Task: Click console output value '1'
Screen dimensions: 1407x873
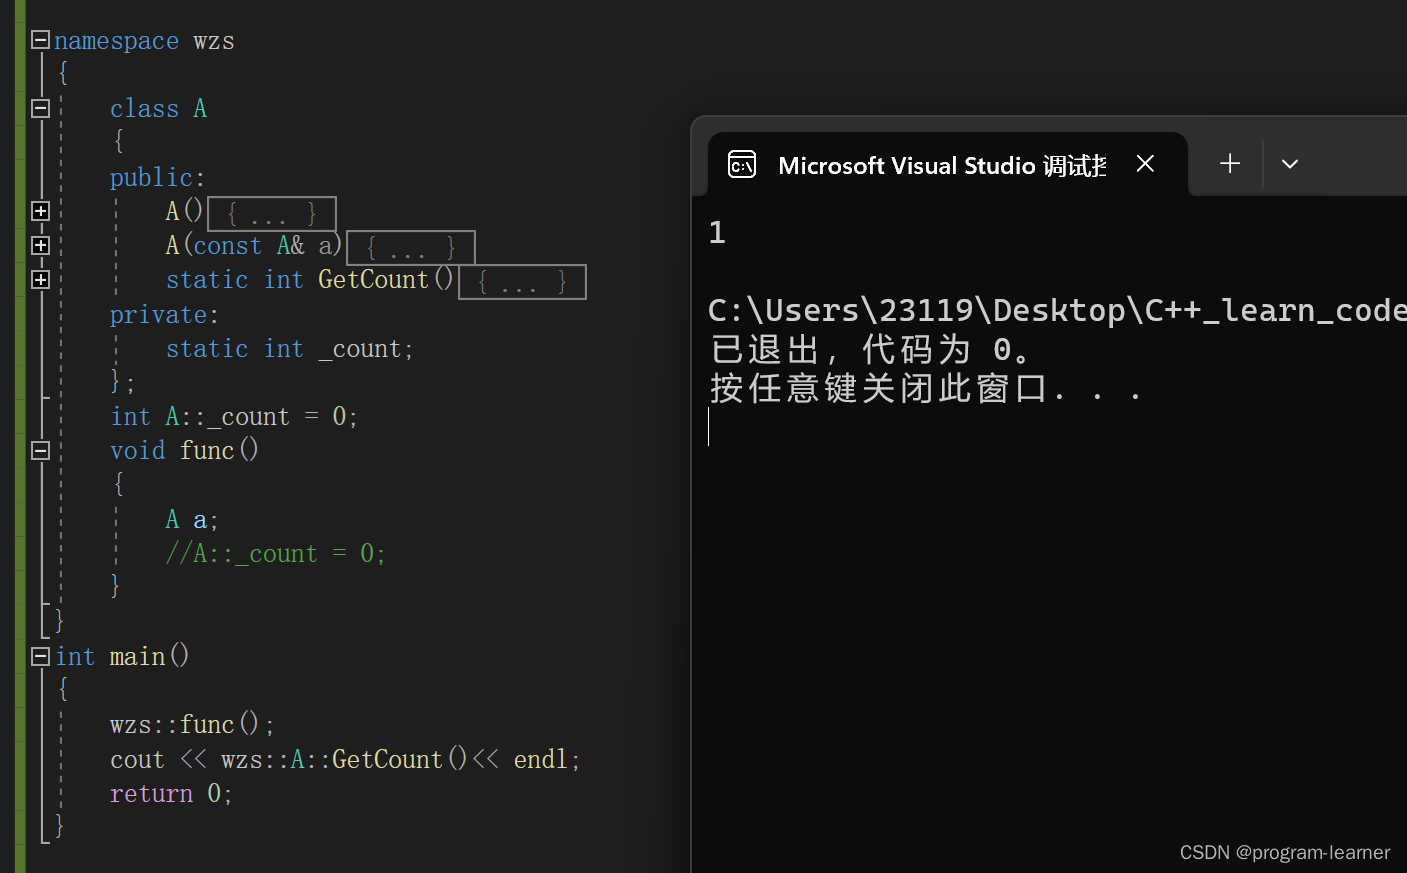Action: 717,233
